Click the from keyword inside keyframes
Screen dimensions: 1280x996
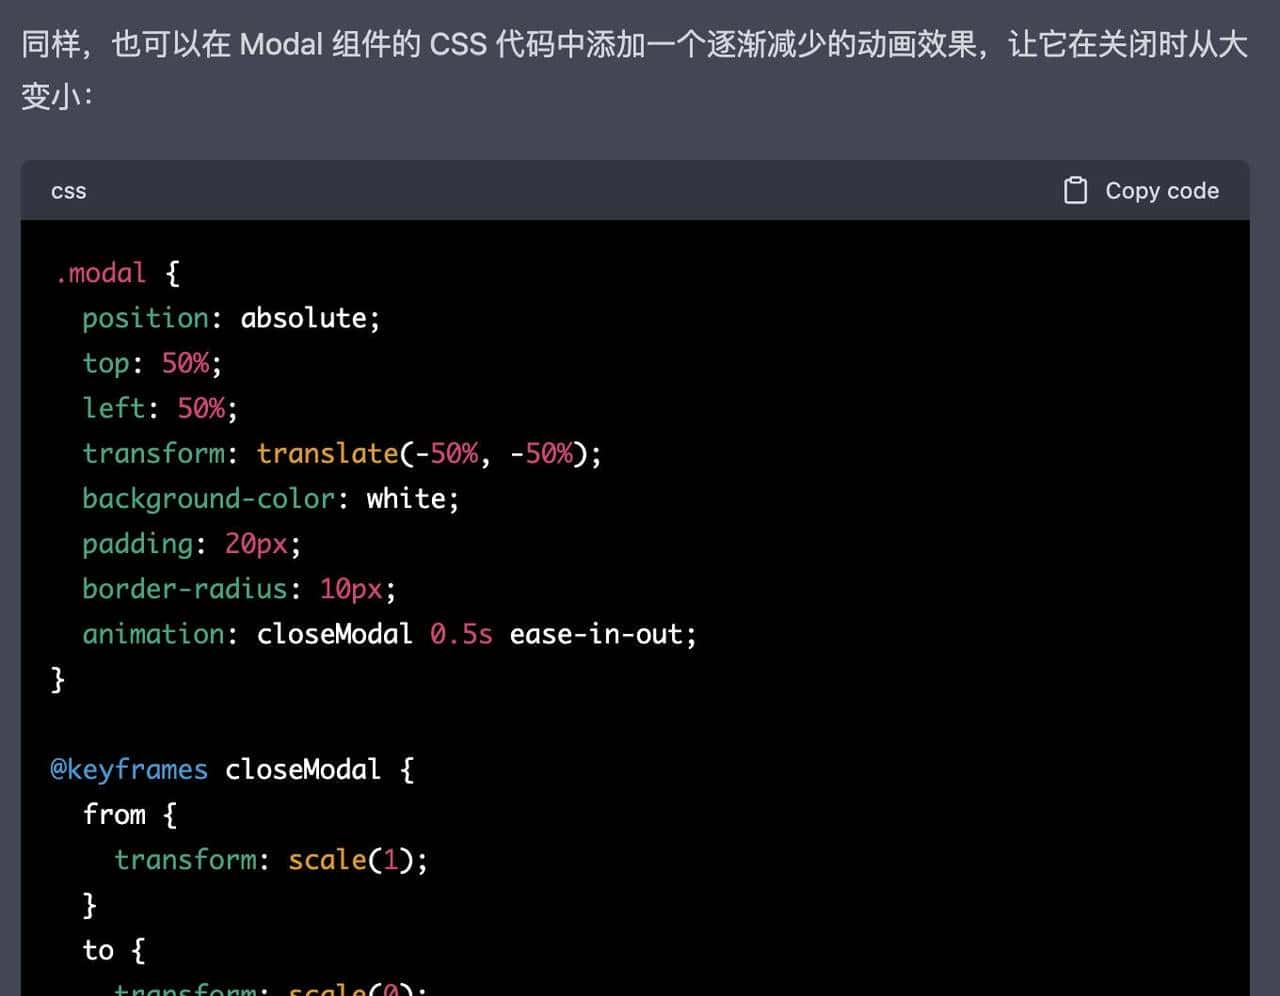click(115, 814)
